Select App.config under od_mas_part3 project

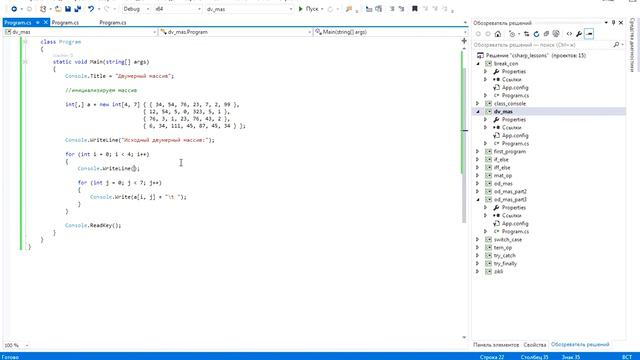click(x=515, y=224)
